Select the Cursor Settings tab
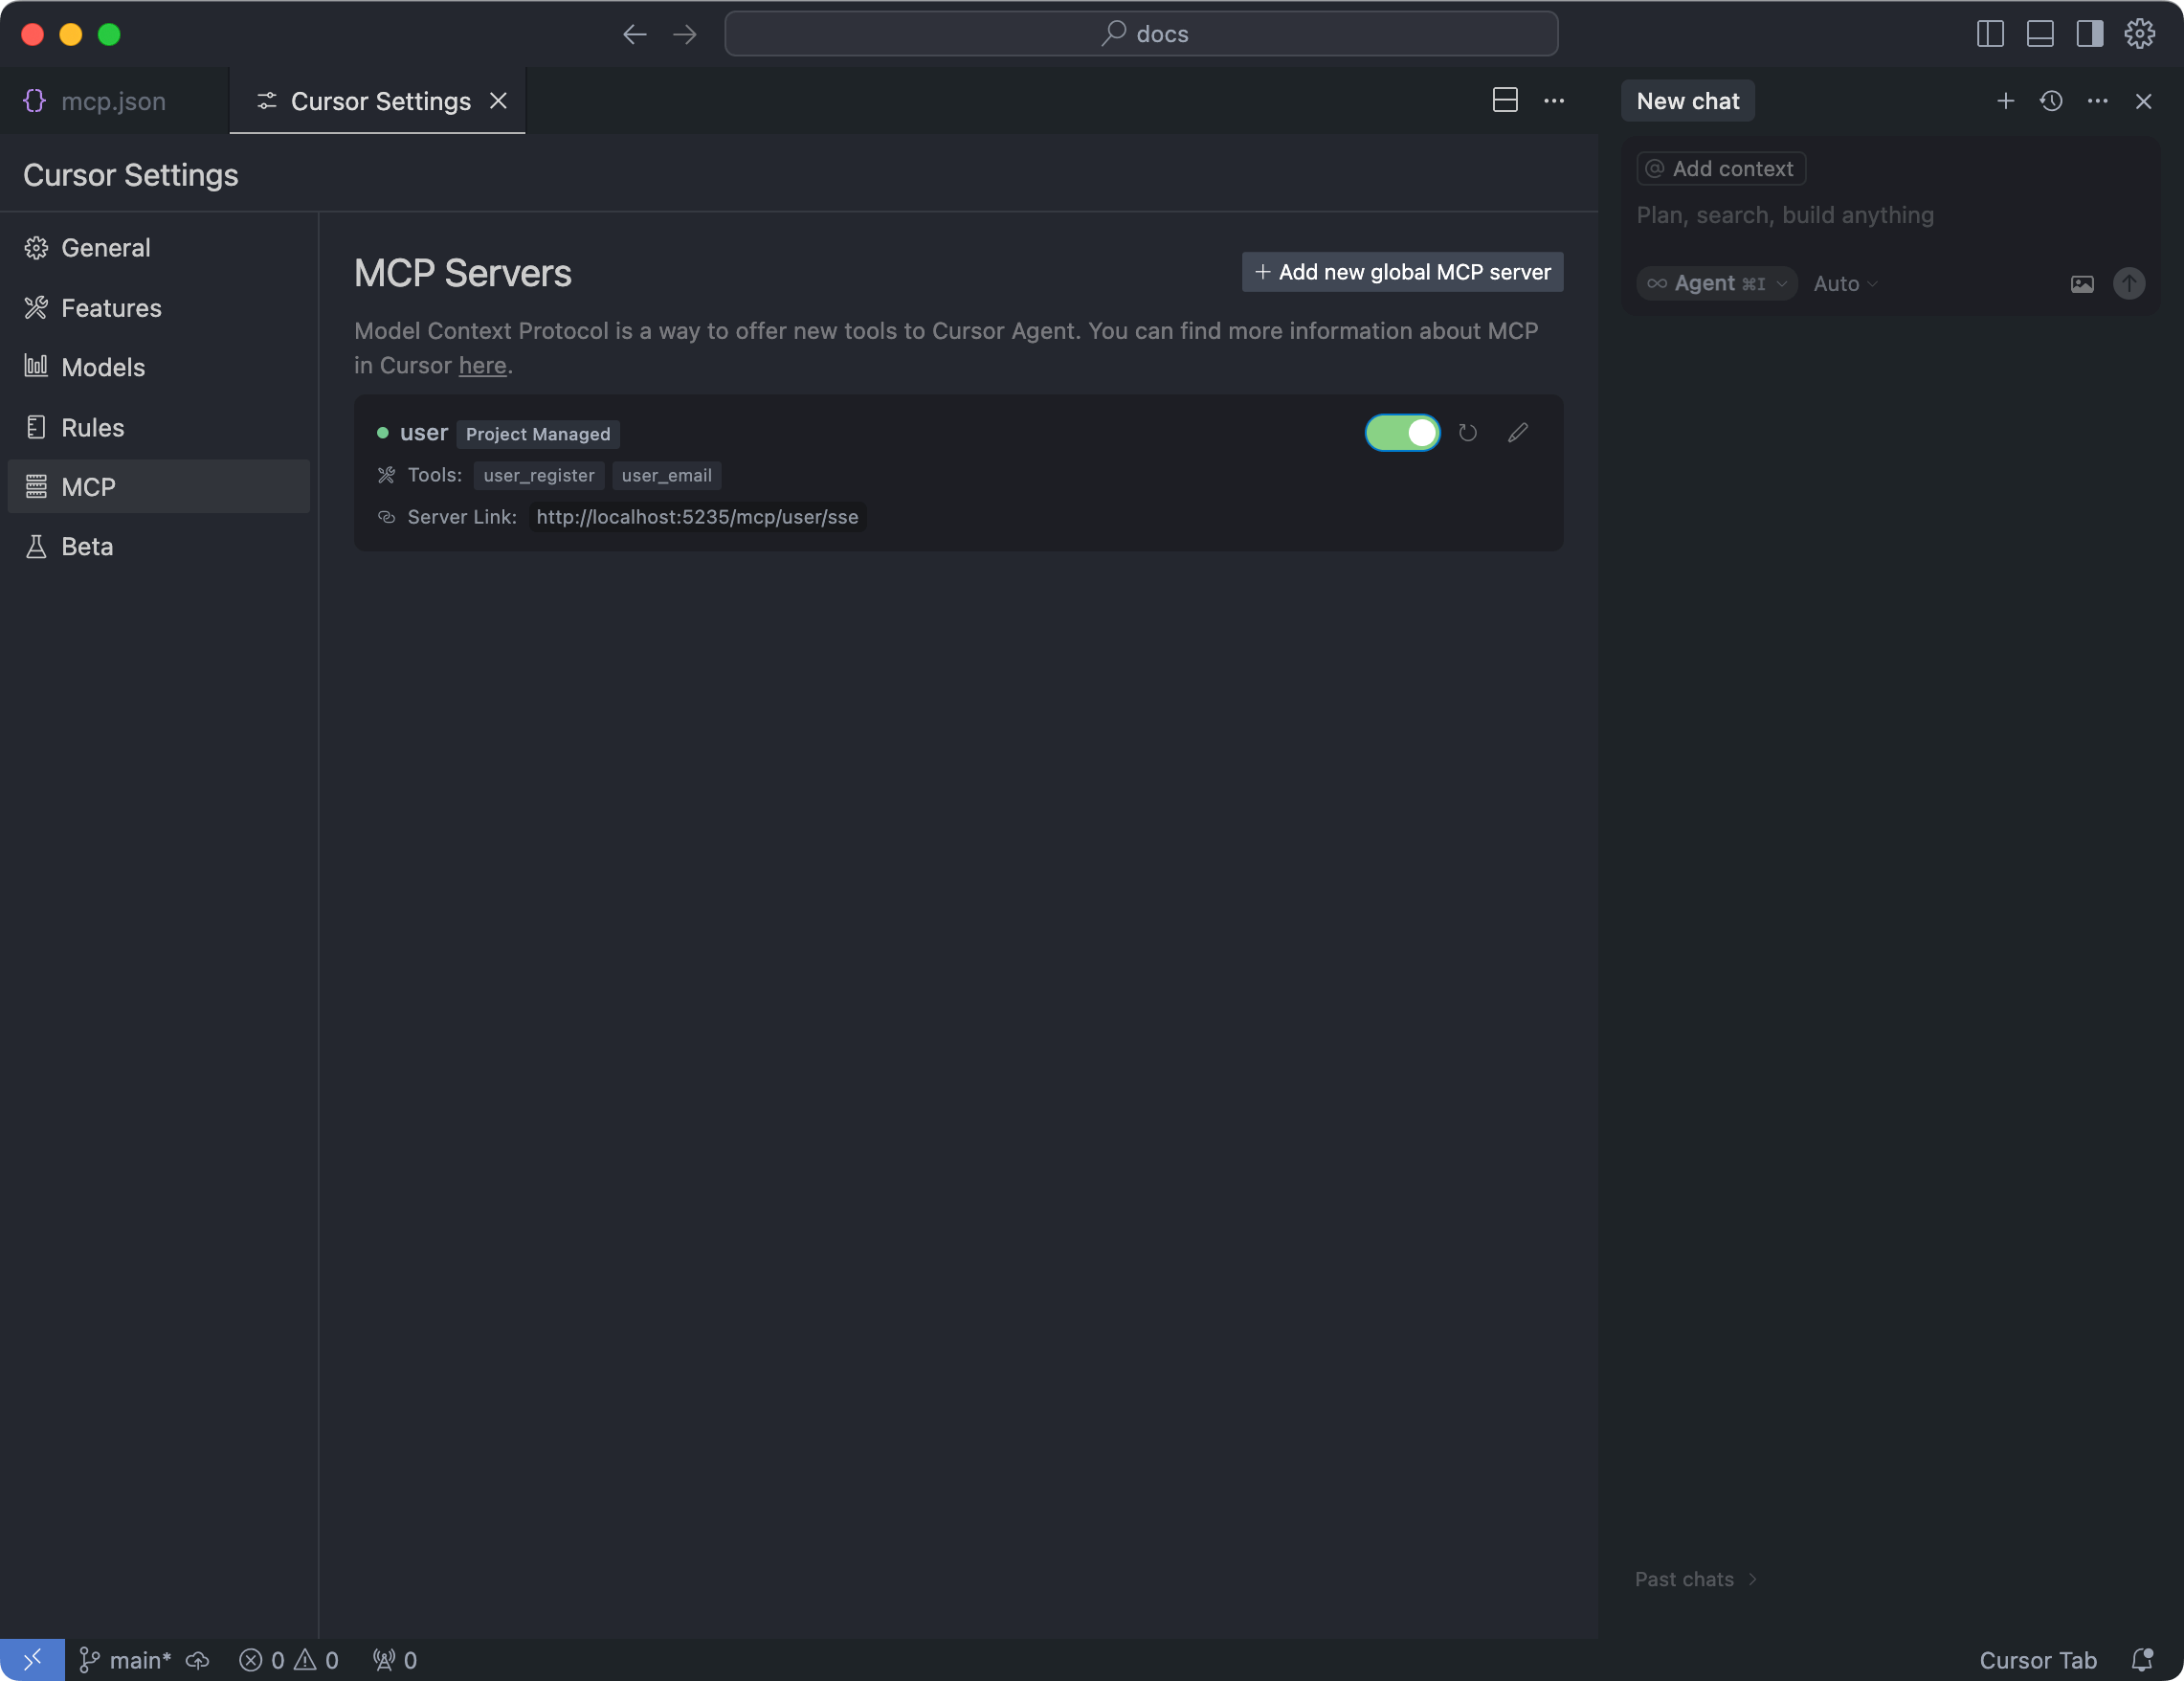This screenshot has height=1681, width=2184. click(380, 101)
